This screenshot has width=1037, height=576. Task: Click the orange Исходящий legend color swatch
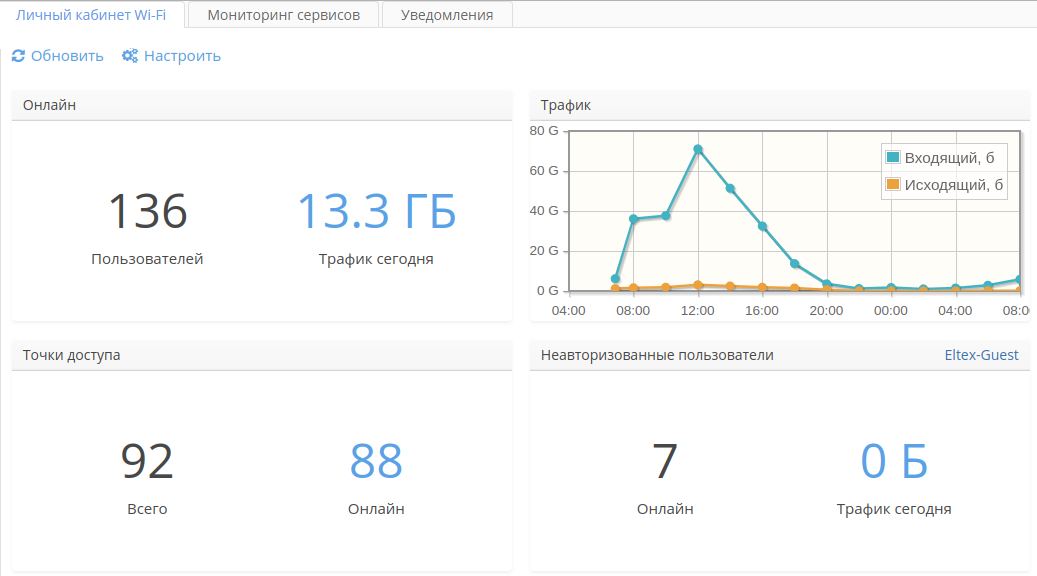(x=893, y=185)
